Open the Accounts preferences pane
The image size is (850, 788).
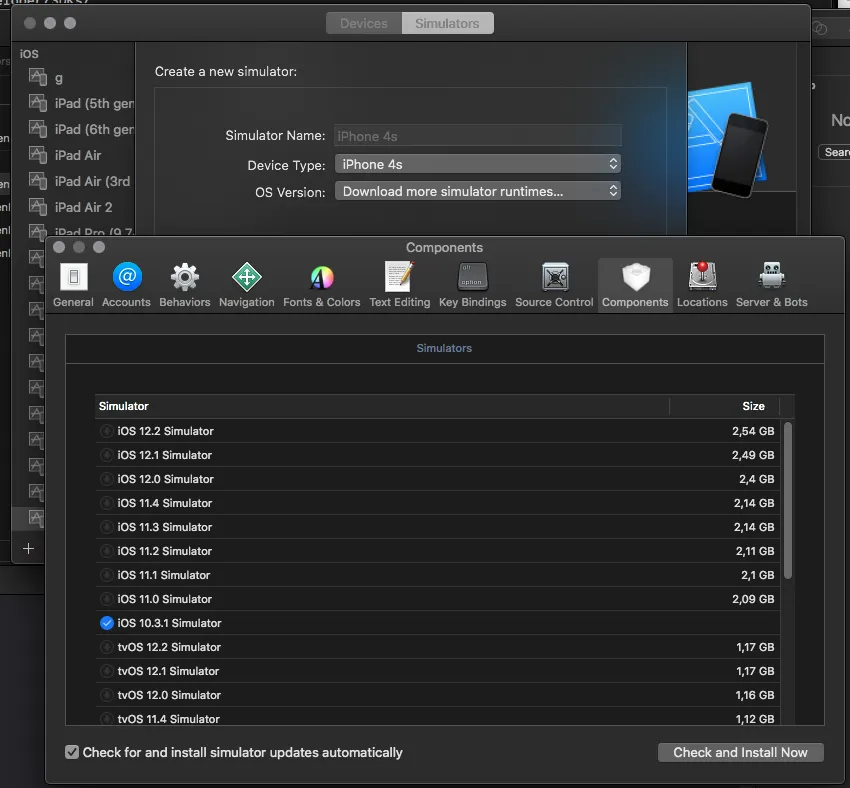pyautogui.click(x=126, y=285)
